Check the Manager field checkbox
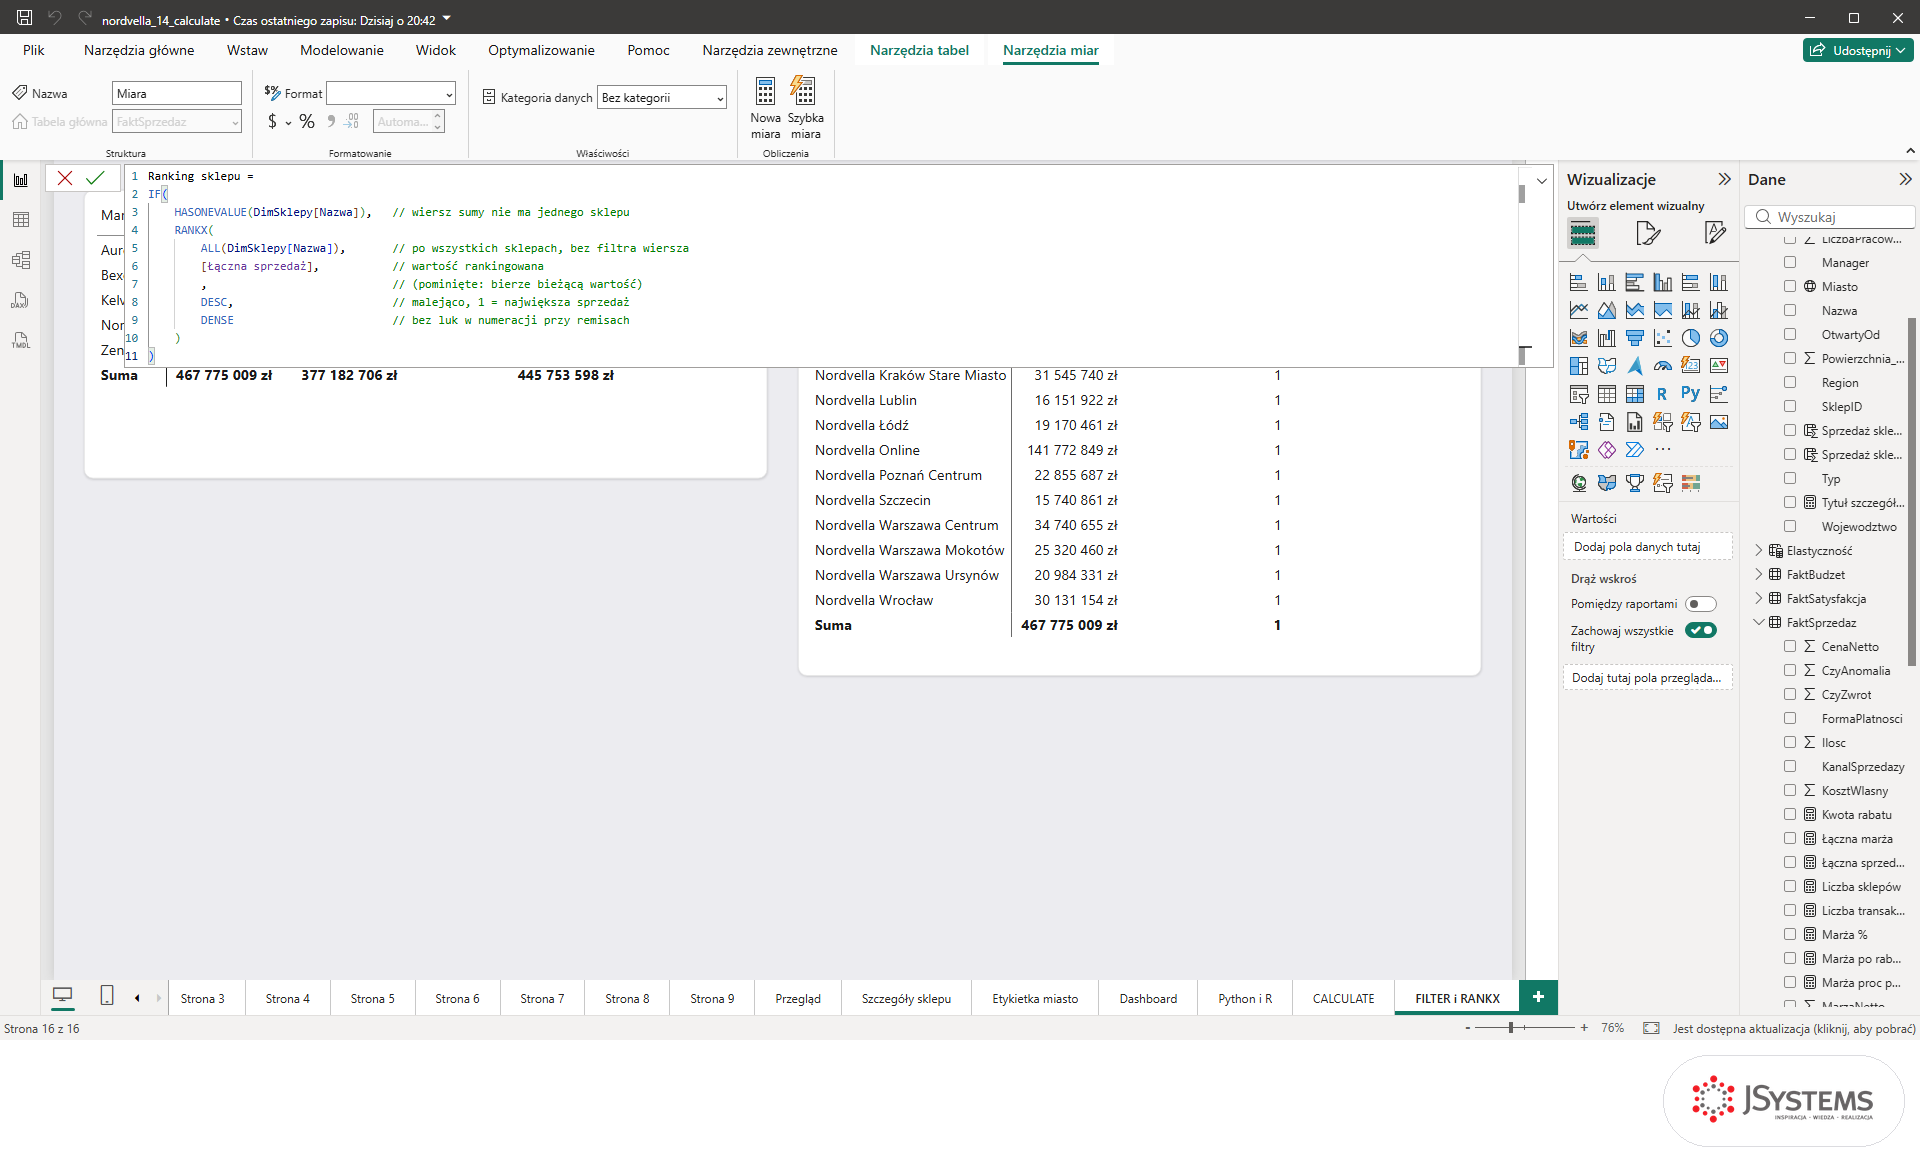This screenshot has height=1162, width=1920. point(1790,262)
